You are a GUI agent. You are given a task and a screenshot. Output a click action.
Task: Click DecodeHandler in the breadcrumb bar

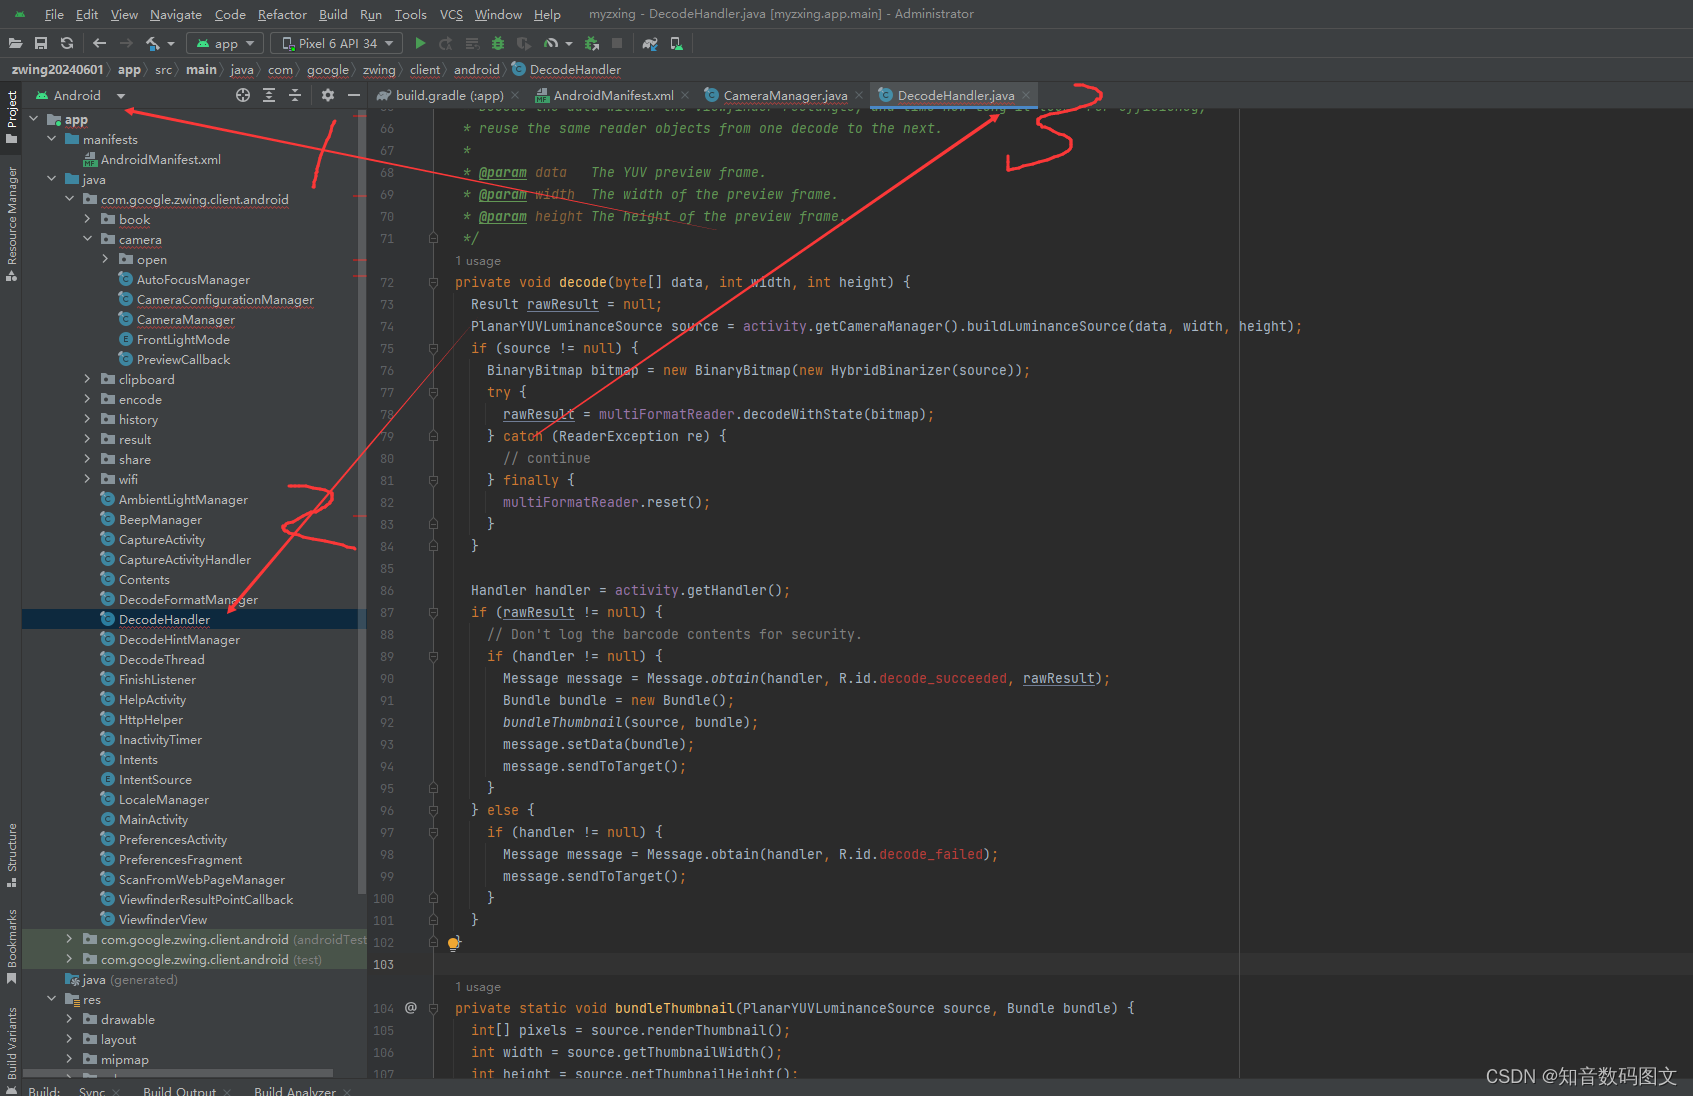click(574, 70)
